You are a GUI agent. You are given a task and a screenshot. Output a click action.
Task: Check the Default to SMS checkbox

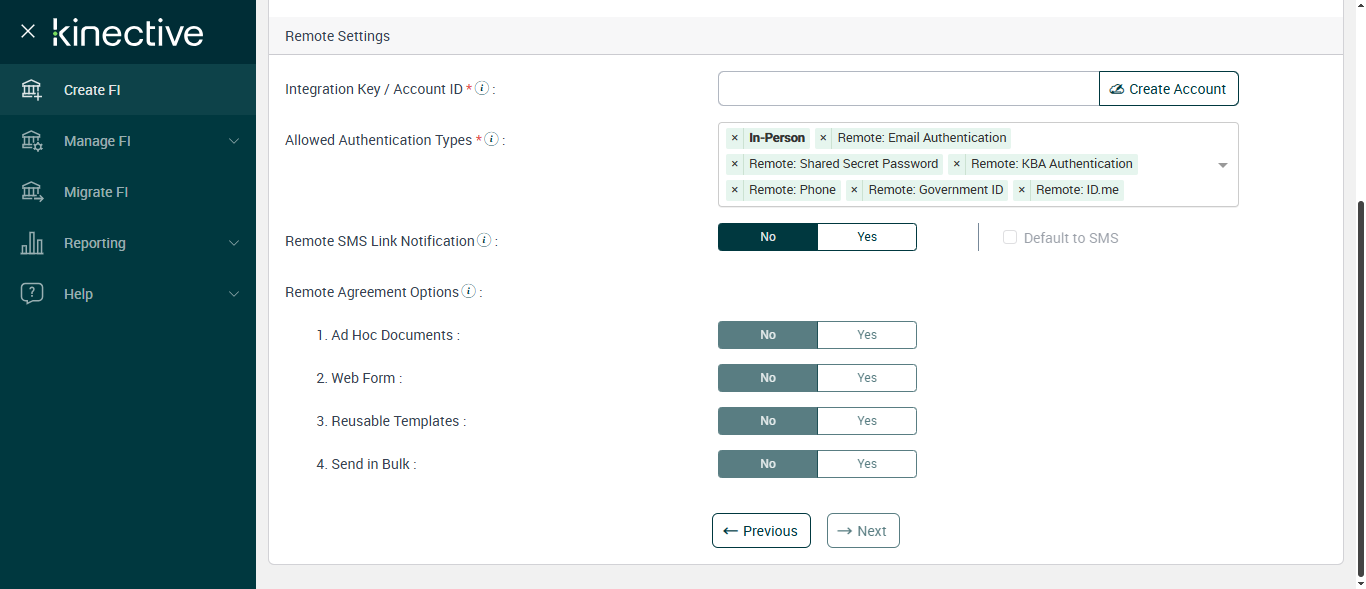click(x=1010, y=238)
